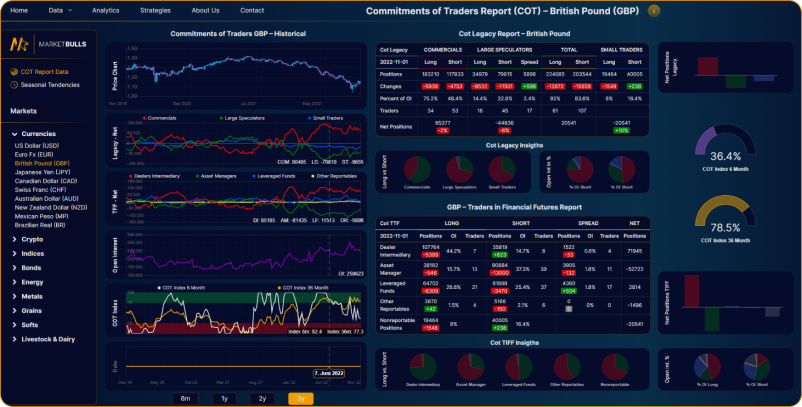This screenshot has width=802, height=407.
Task: Select Australian Dollar (AUD) market
Action: tap(47, 199)
